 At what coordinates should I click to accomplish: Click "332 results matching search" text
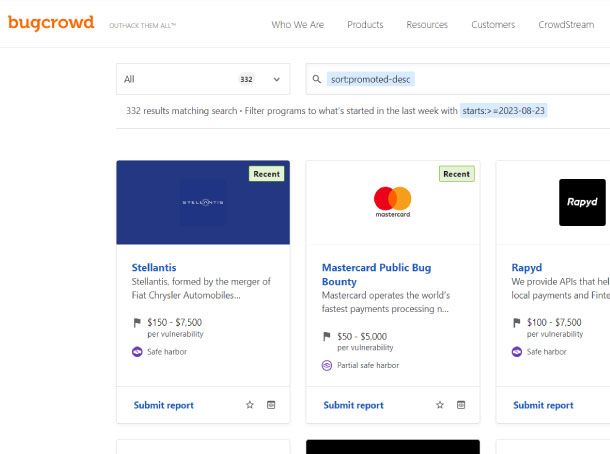tap(181, 111)
